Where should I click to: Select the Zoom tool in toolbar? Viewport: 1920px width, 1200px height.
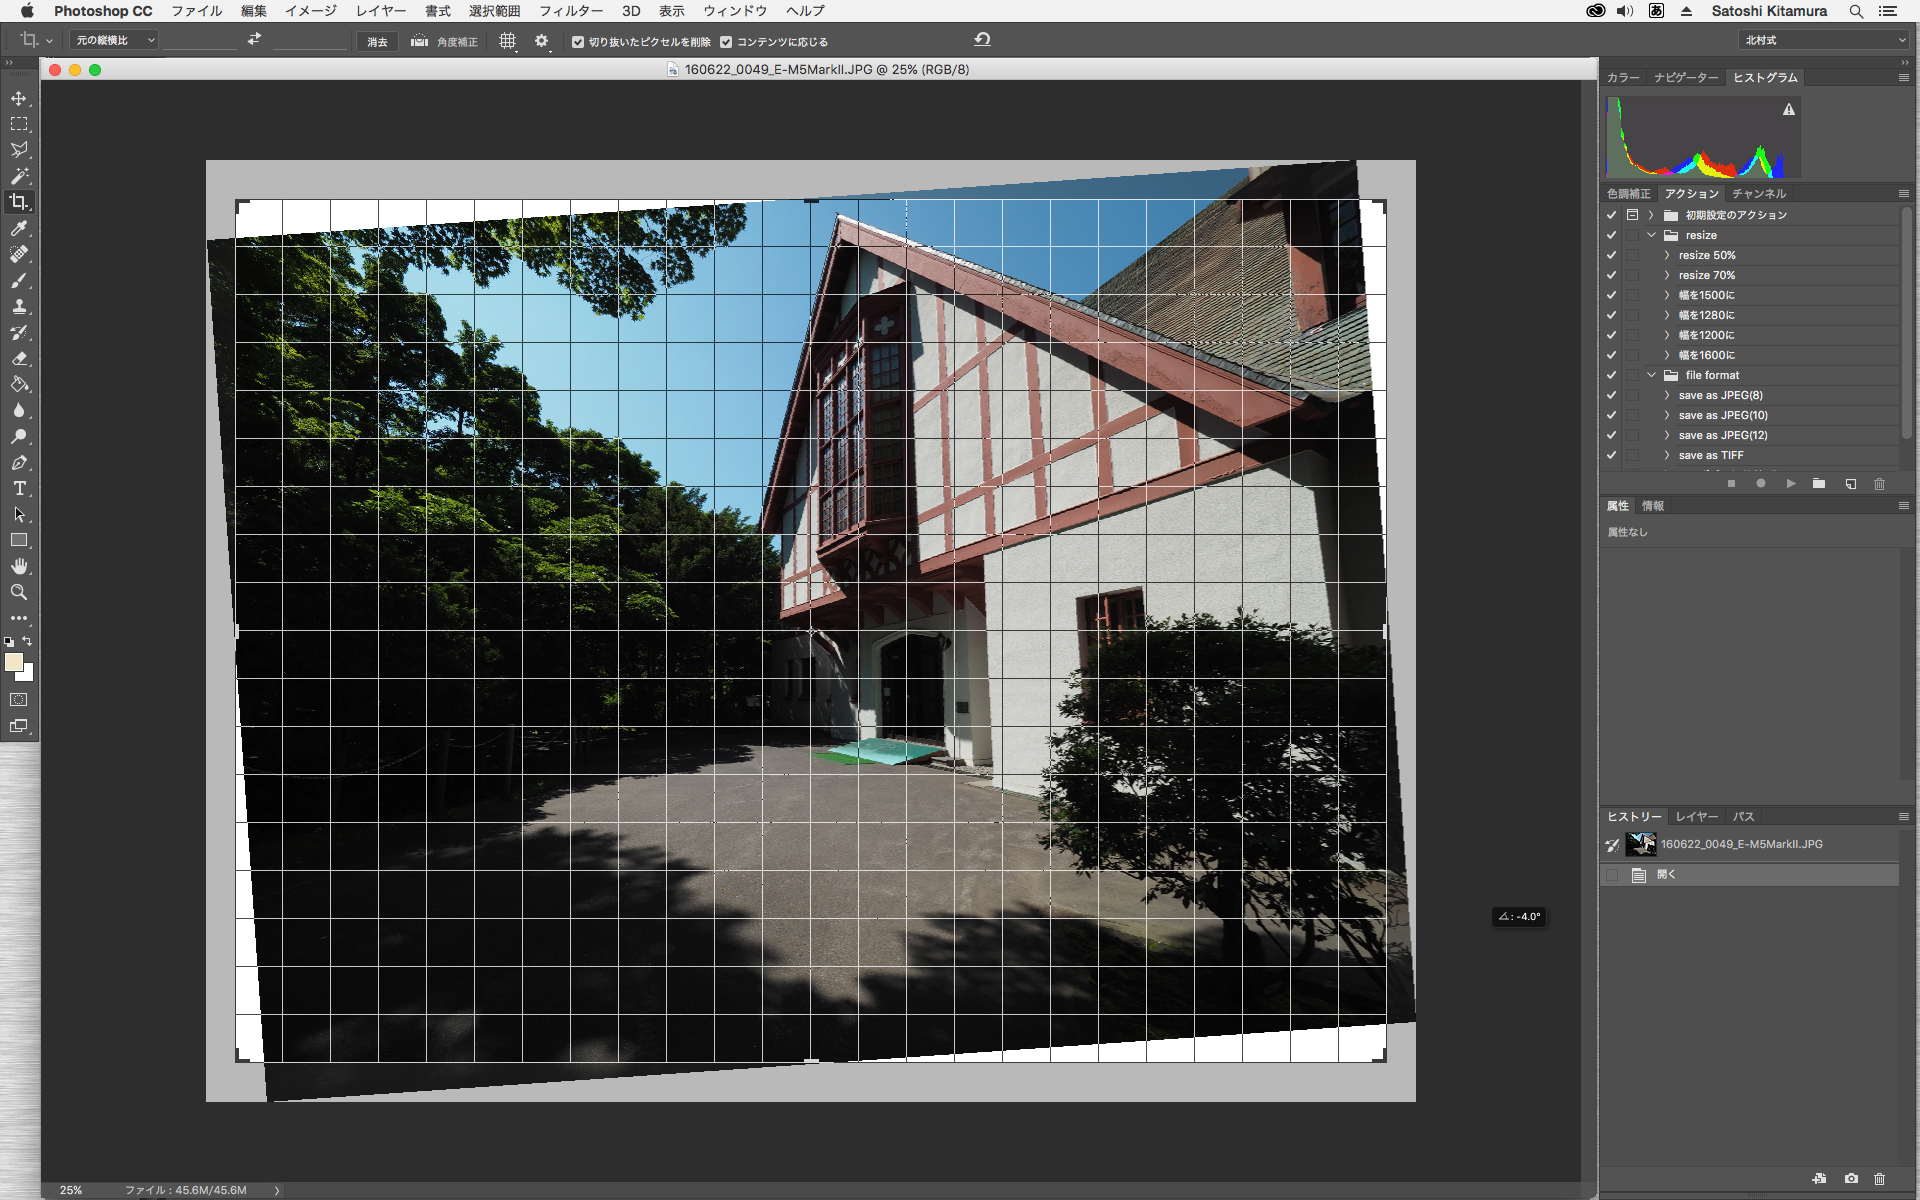coord(19,592)
